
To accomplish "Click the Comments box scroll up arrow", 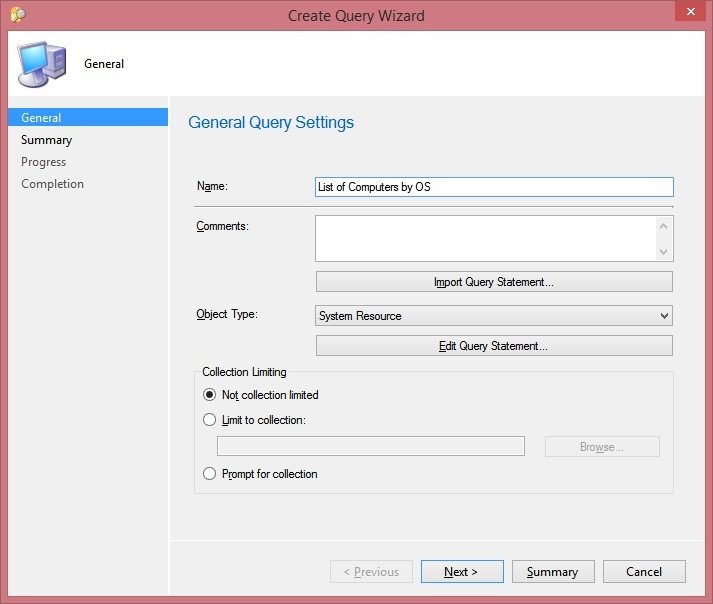I will [x=663, y=226].
